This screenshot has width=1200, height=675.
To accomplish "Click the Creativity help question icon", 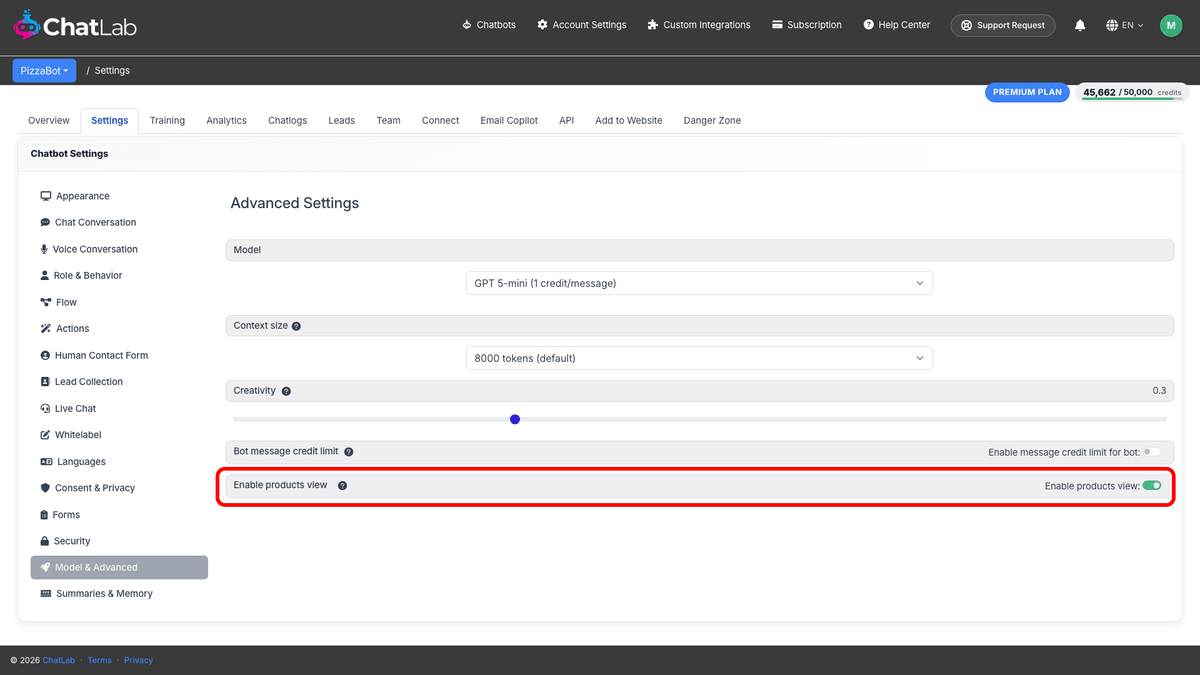I will [286, 391].
